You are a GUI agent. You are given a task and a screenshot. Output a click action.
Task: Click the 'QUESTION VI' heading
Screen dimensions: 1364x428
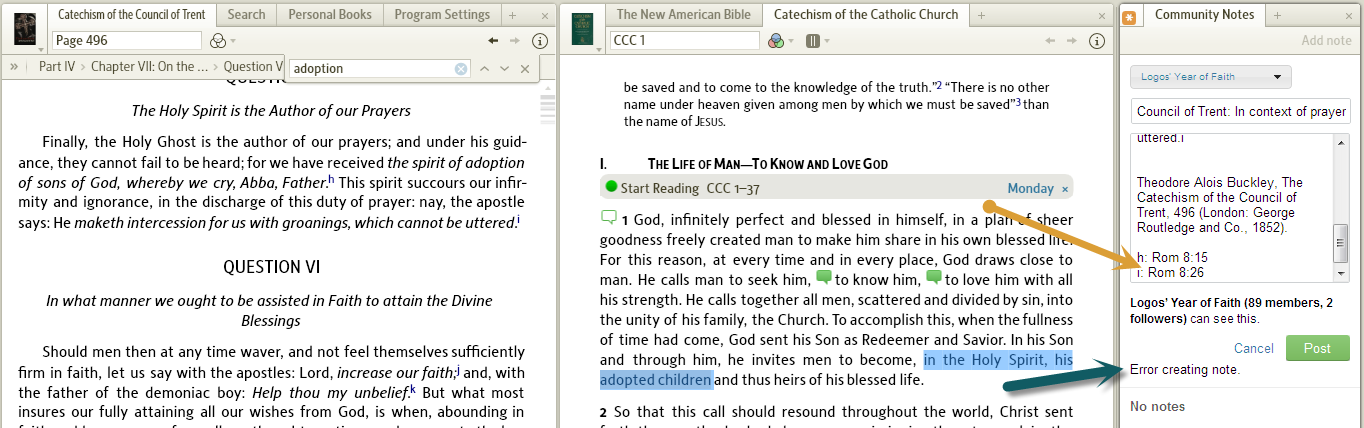pos(273,267)
